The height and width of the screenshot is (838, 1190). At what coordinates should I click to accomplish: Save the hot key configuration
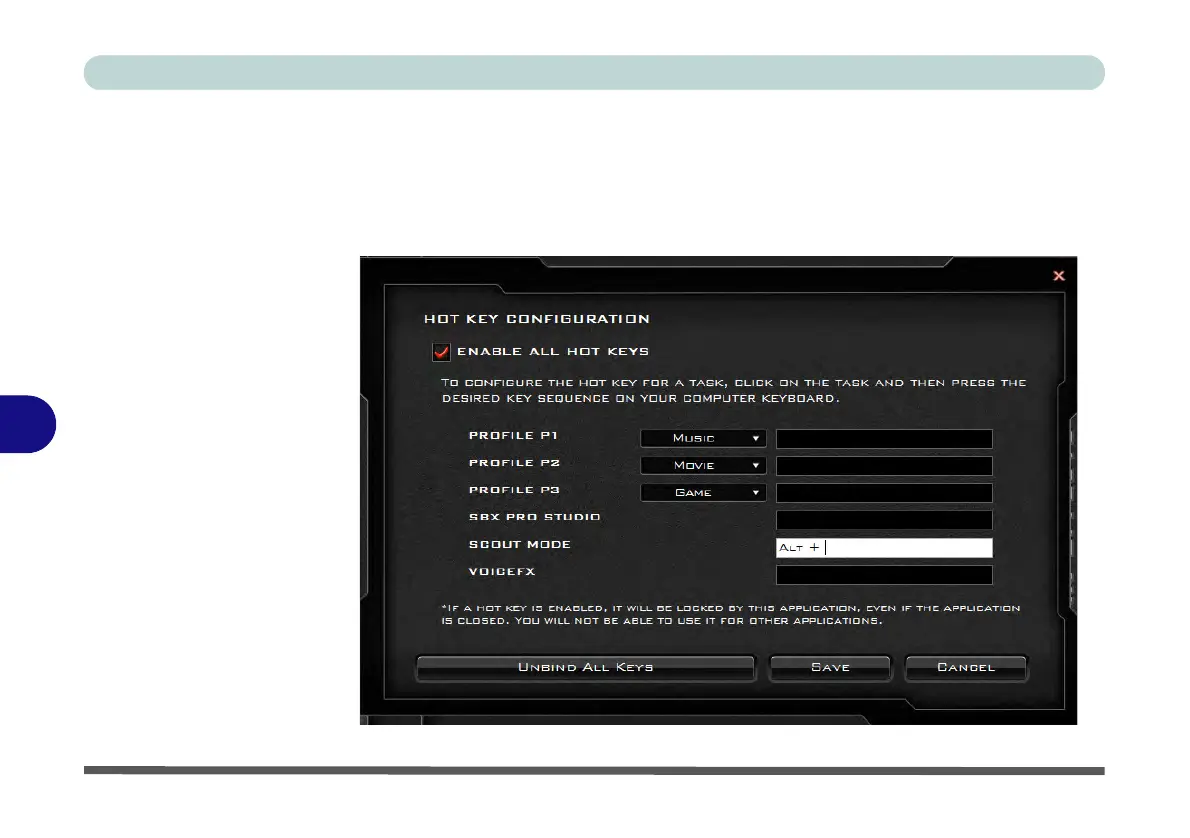coord(830,667)
